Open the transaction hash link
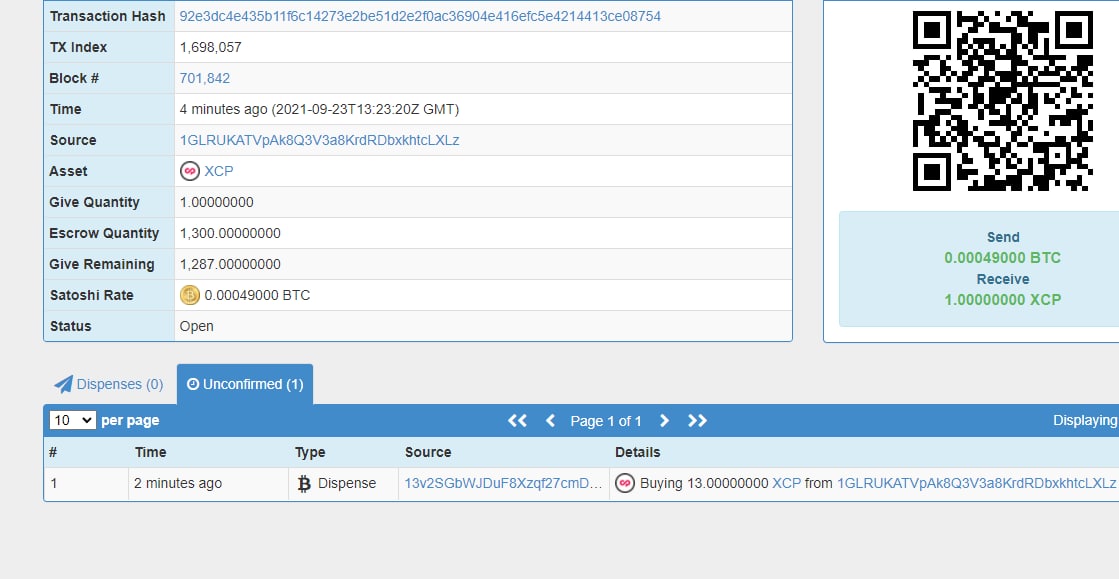 [420, 16]
